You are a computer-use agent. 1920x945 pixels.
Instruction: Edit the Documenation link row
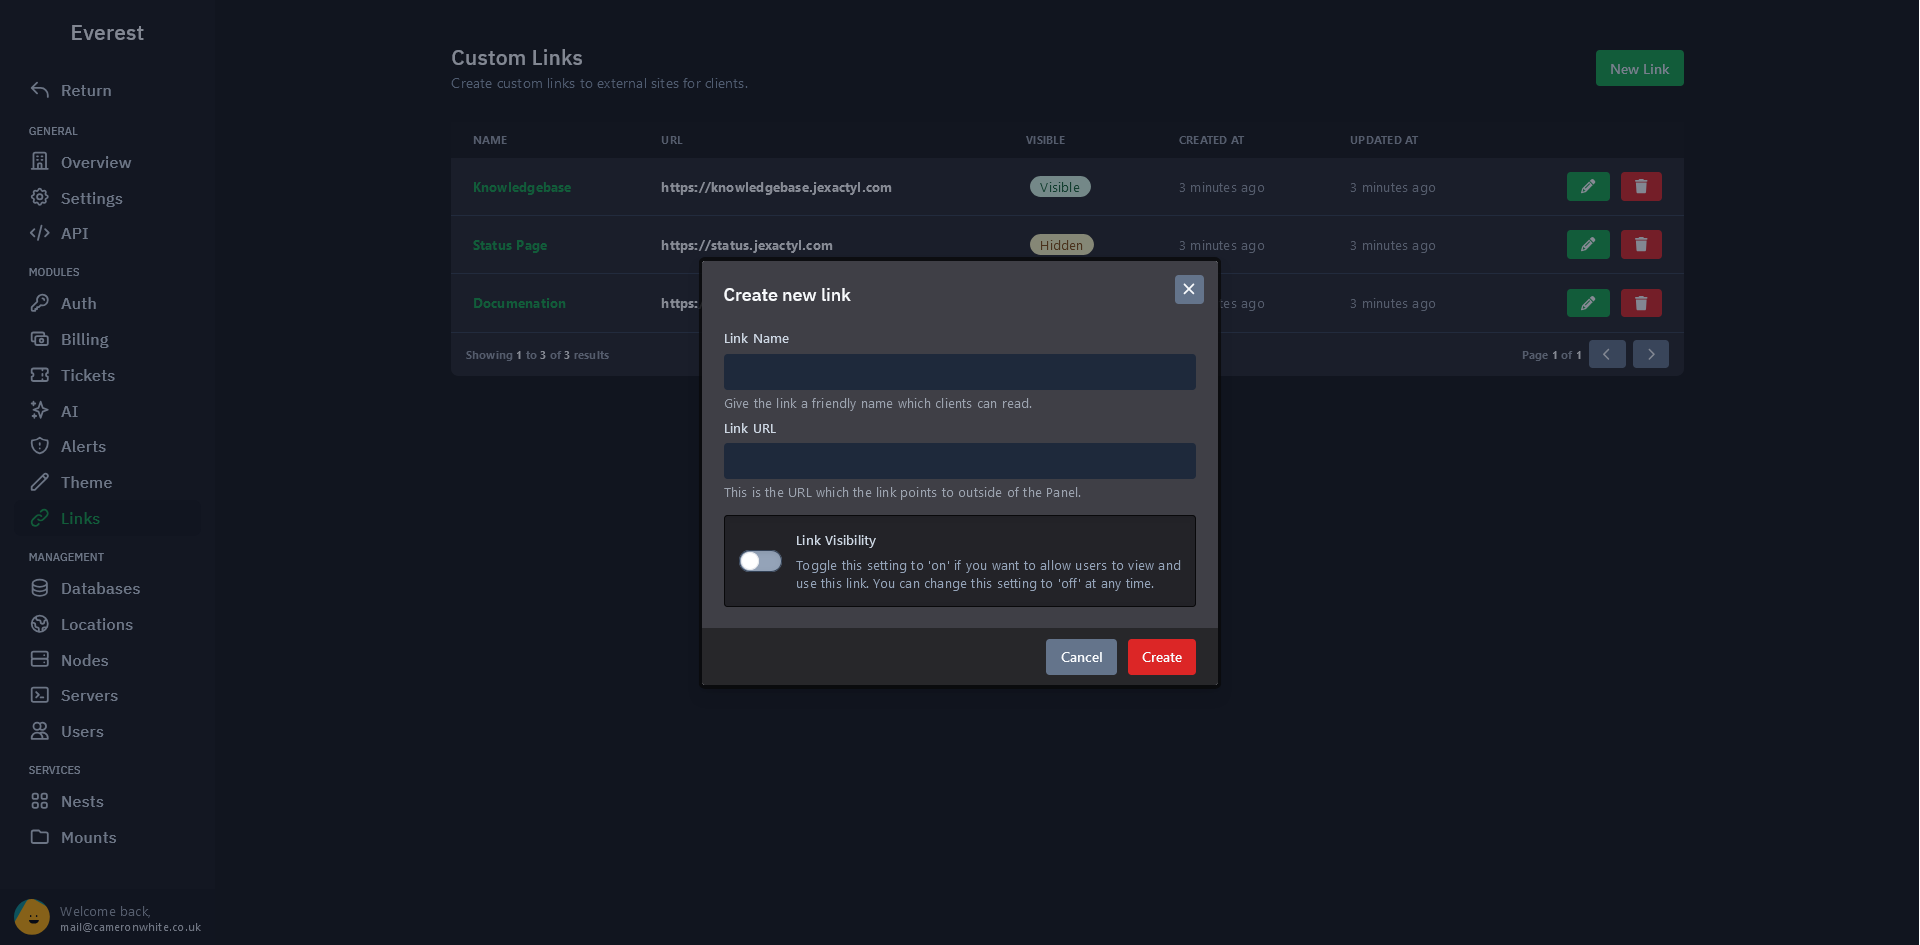point(1588,303)
